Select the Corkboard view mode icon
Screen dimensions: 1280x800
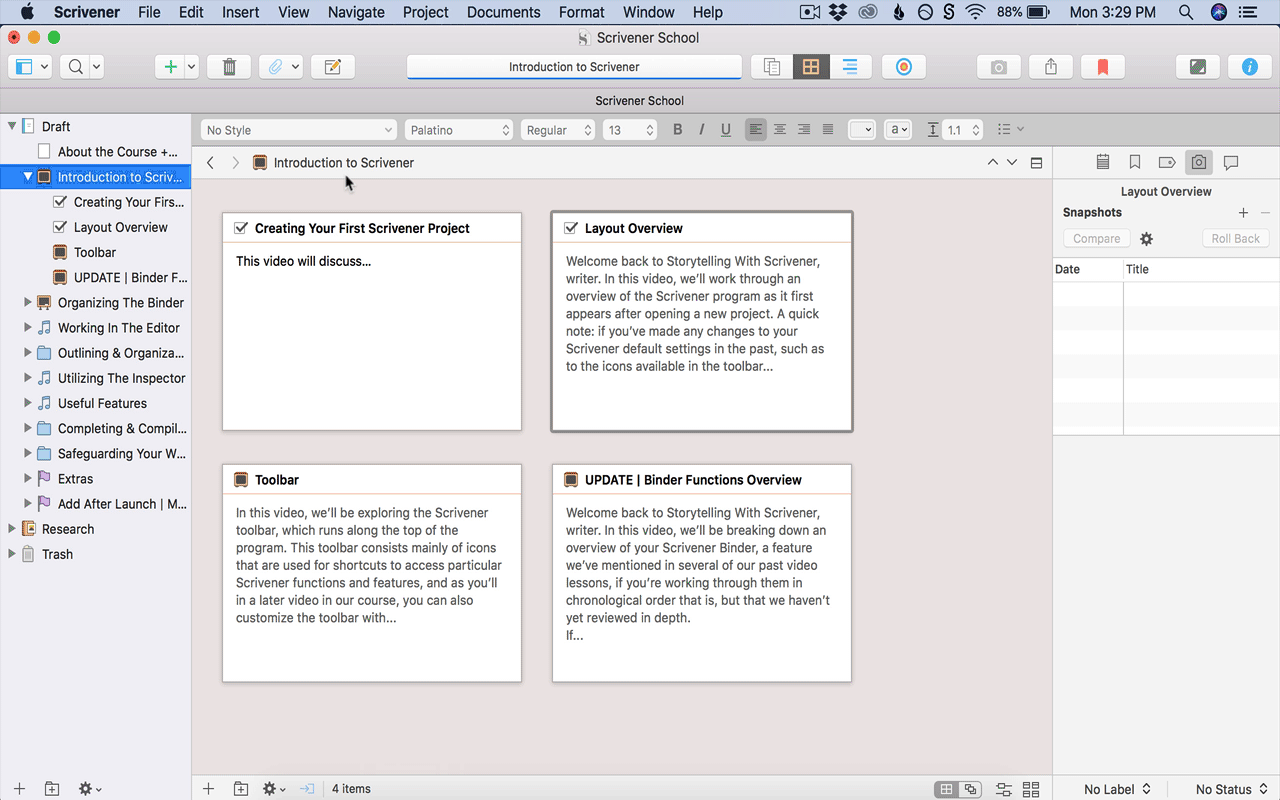[811, 67]
